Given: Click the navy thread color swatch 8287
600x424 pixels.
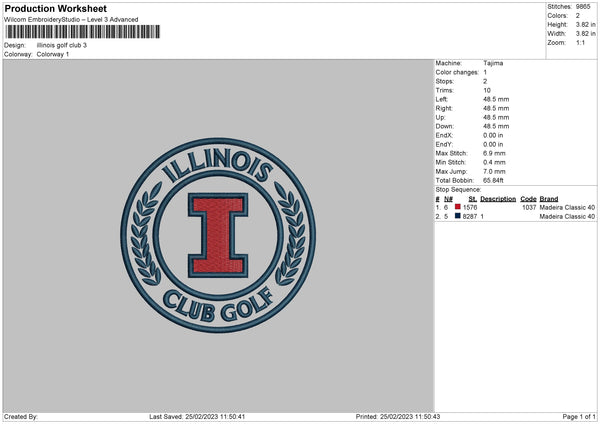Looking at the screenshot, I should [458, 216].
